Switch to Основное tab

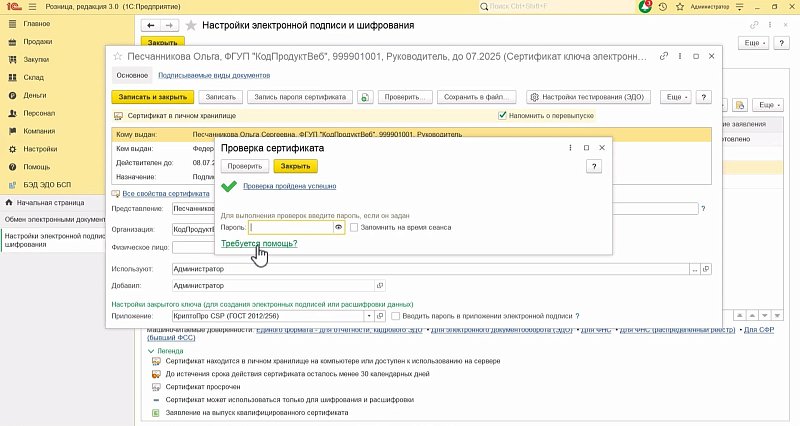pos(132,76)
